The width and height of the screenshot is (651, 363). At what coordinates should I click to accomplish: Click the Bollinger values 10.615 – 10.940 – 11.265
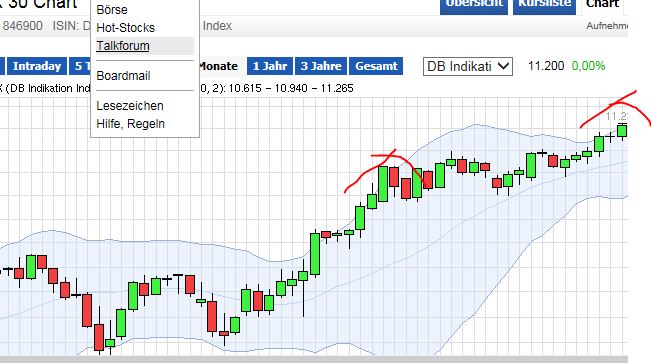[x=291, y=88]
